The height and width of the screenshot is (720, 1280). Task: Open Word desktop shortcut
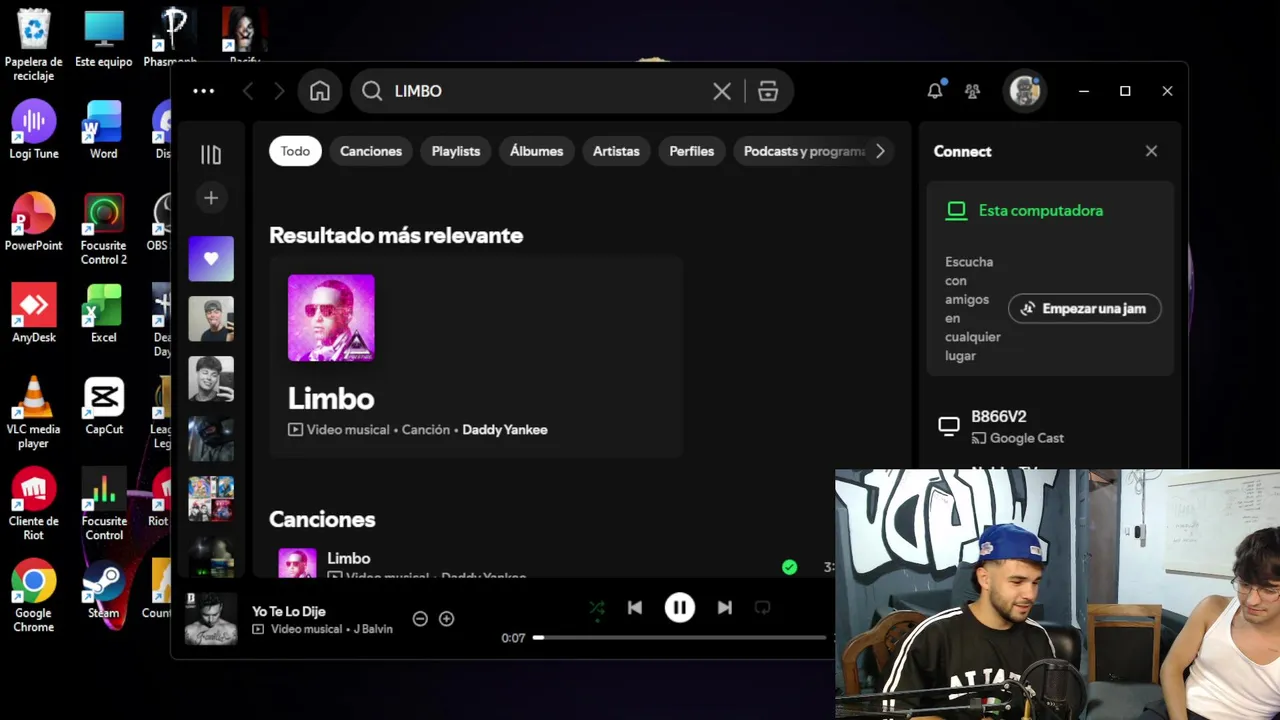[104, 131]
